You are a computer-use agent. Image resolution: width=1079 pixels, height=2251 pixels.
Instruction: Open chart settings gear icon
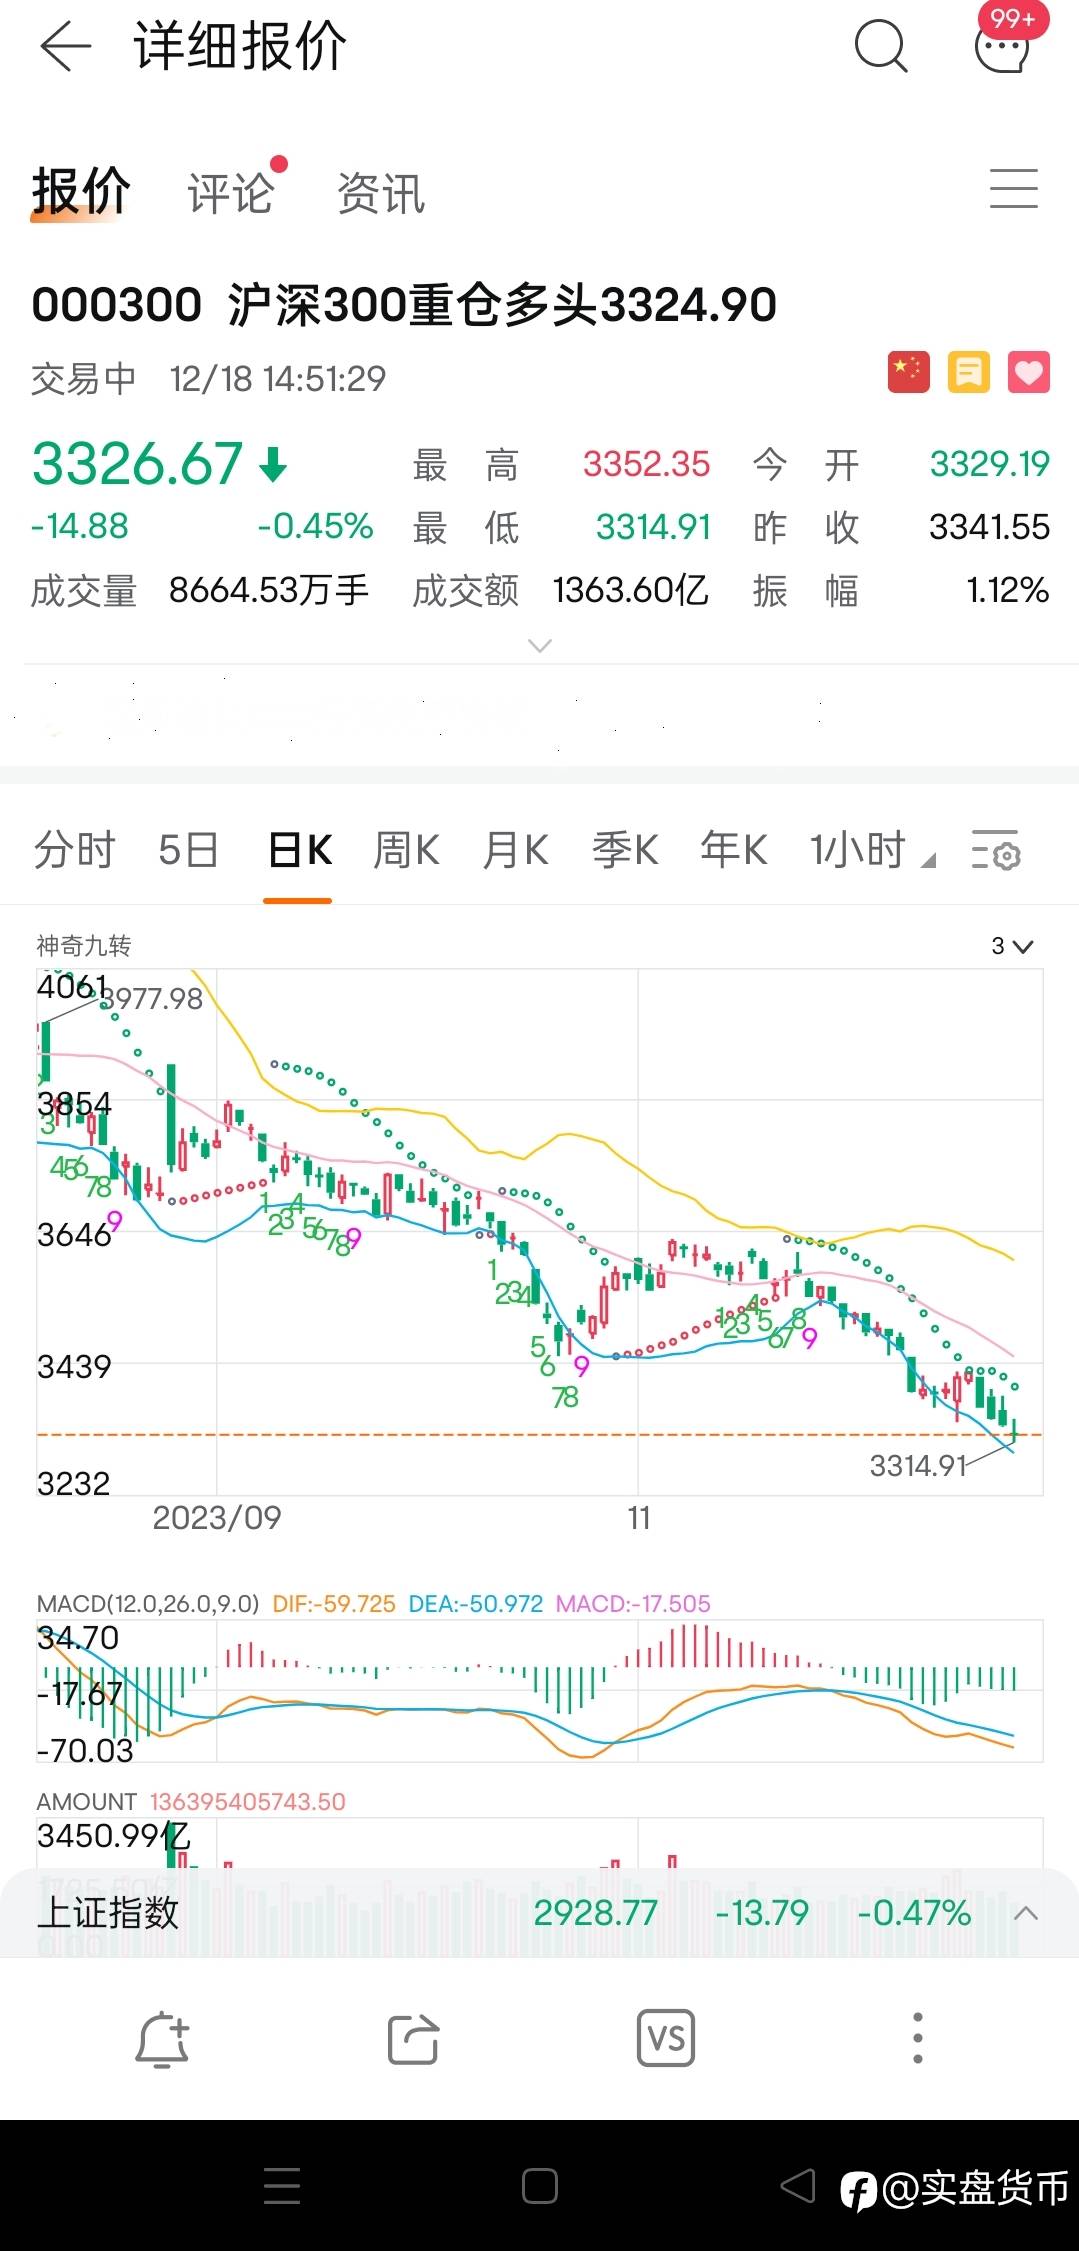pos(995,850)
